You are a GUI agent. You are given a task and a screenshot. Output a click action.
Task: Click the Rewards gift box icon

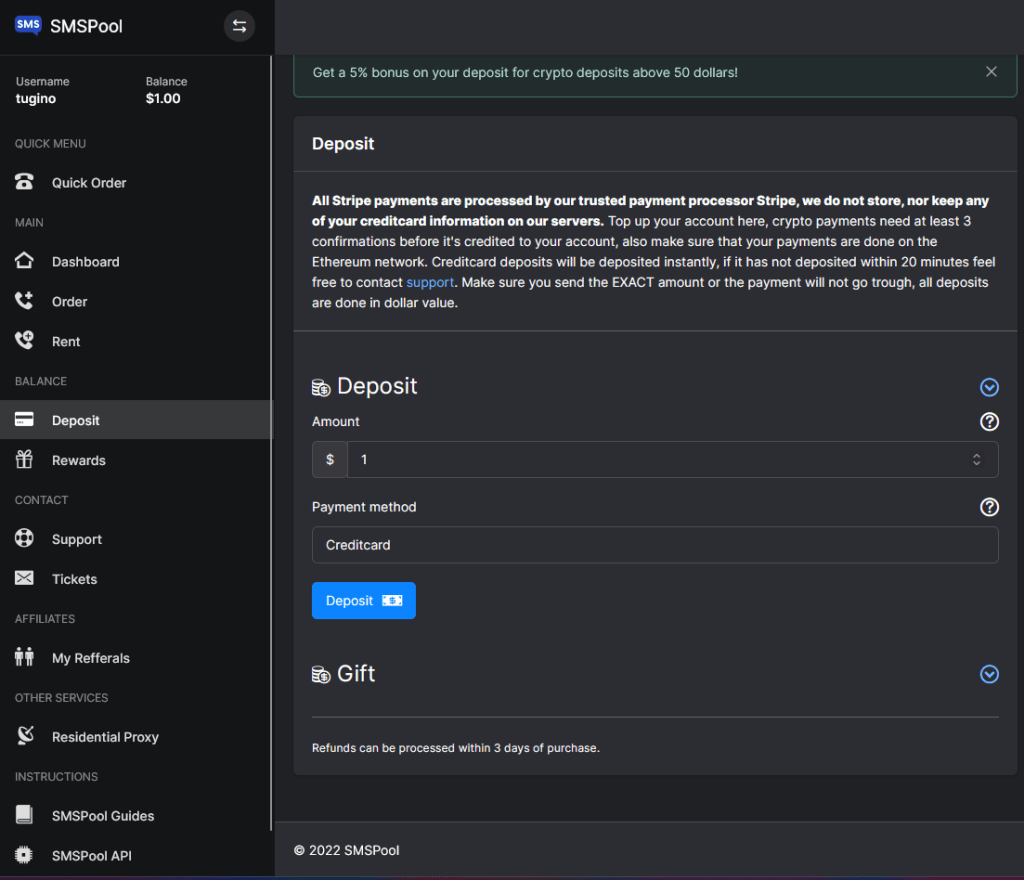[25, 460]
